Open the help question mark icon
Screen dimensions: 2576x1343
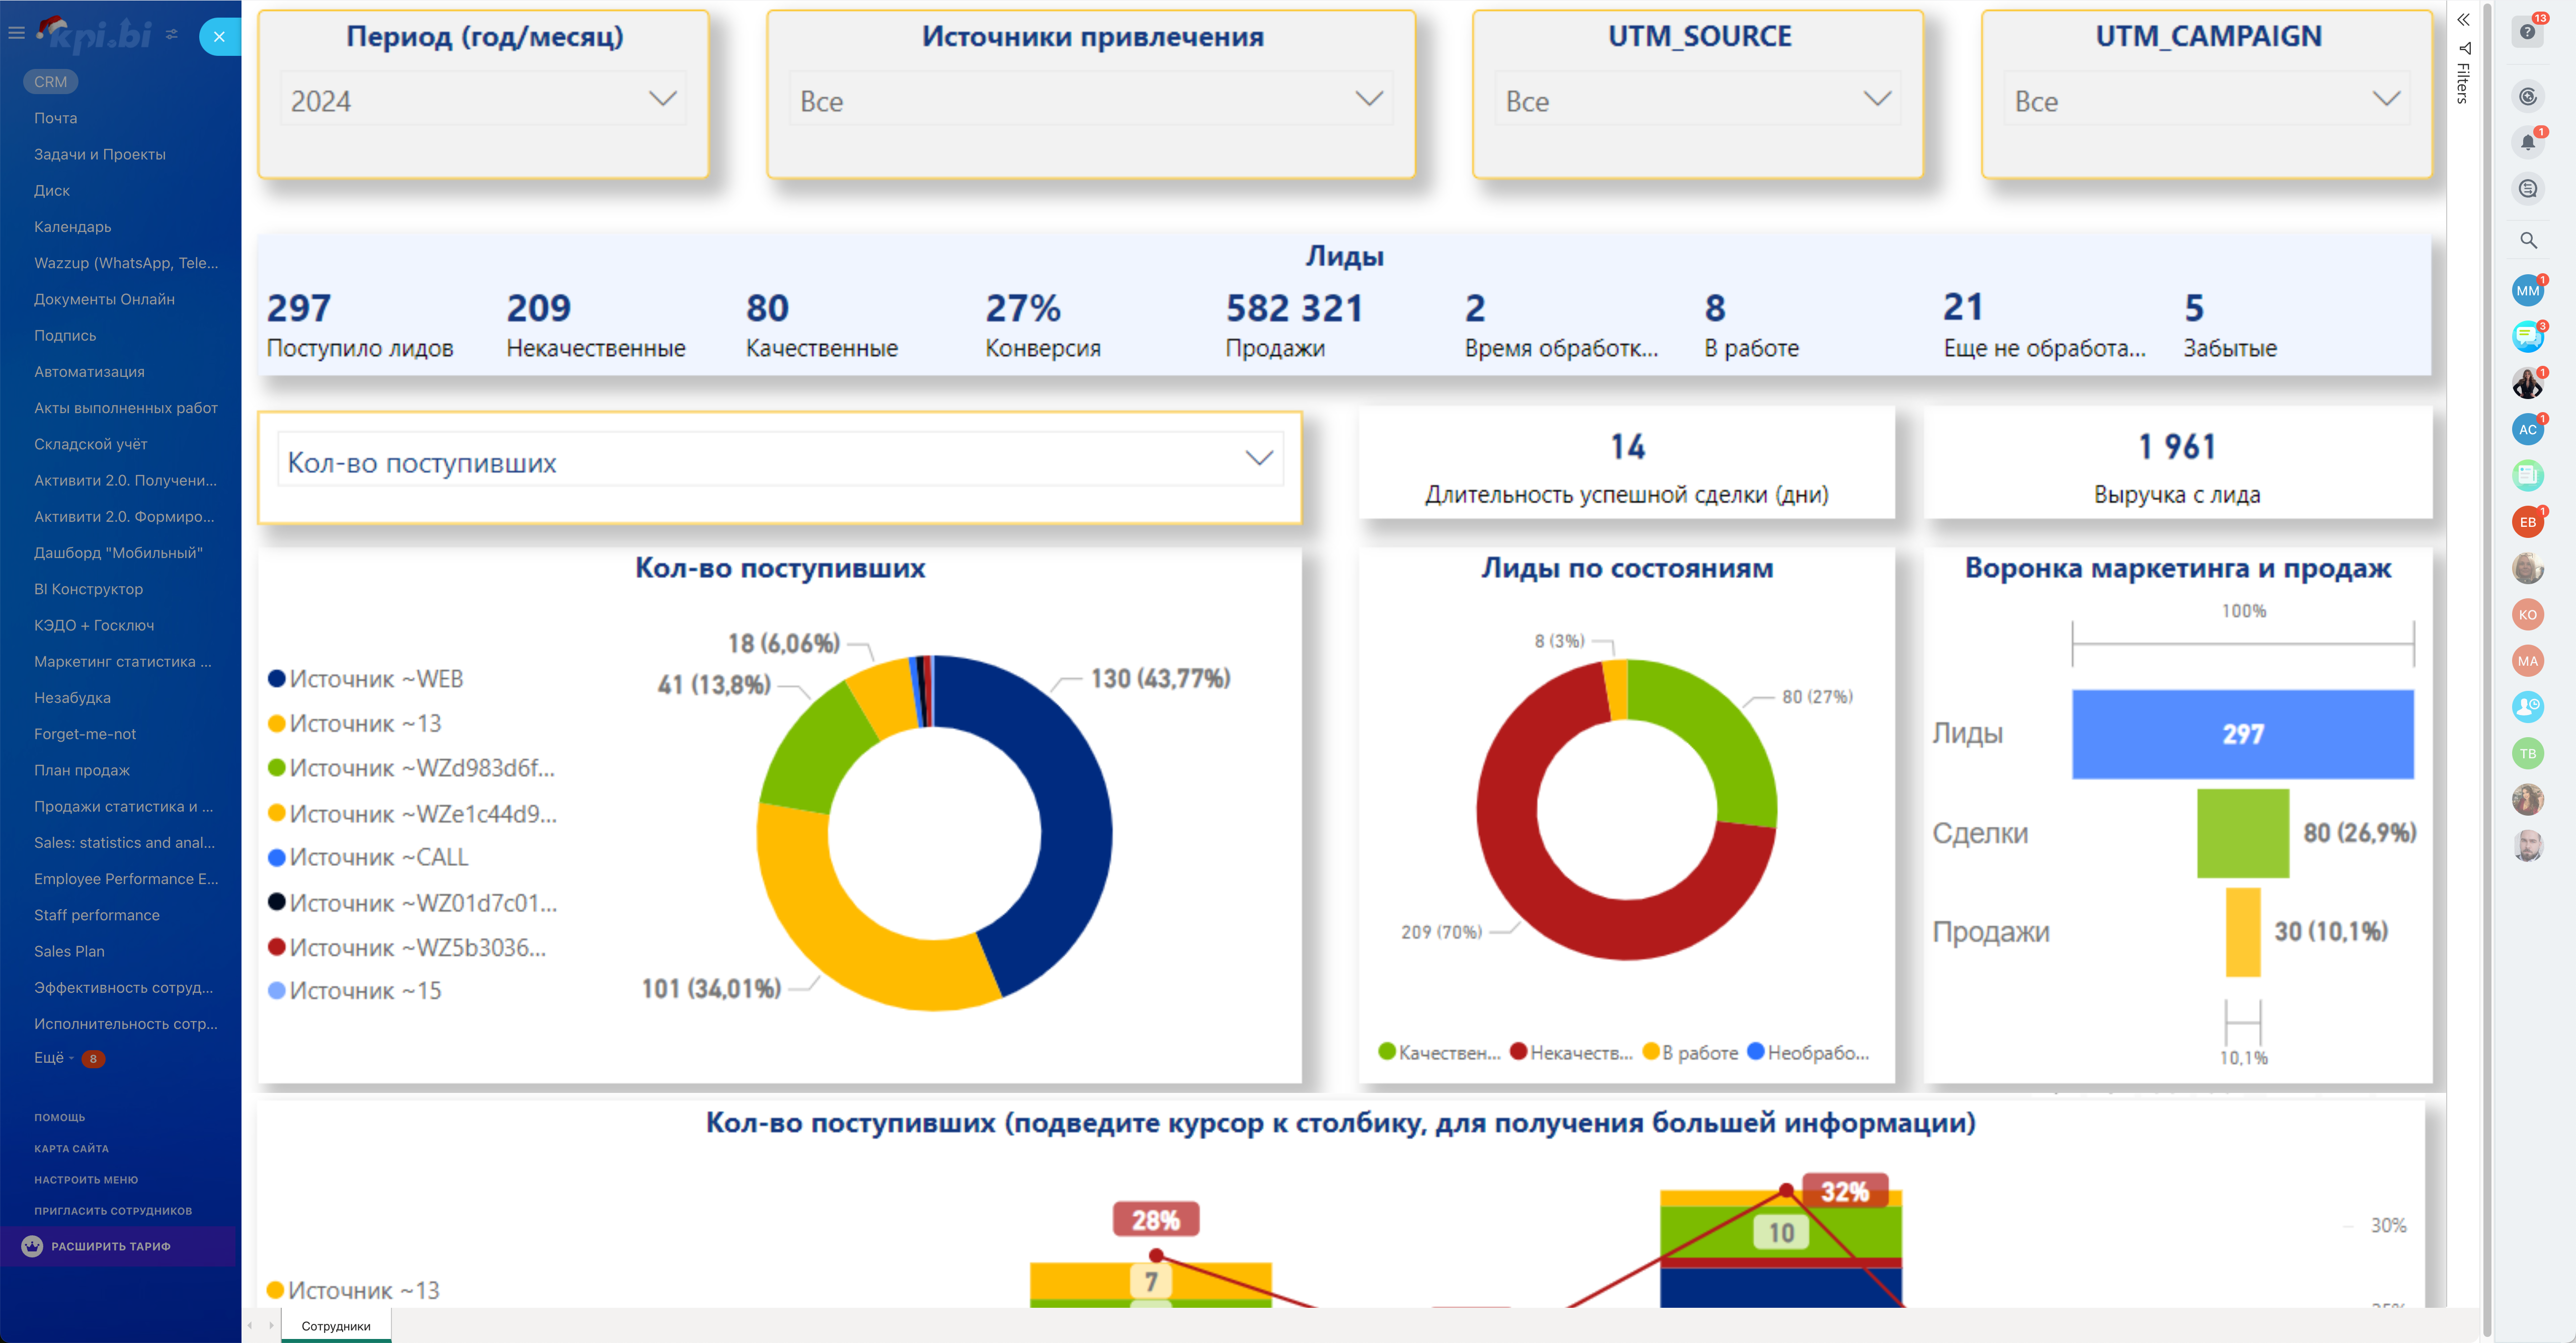click(x=2527, y=32)
